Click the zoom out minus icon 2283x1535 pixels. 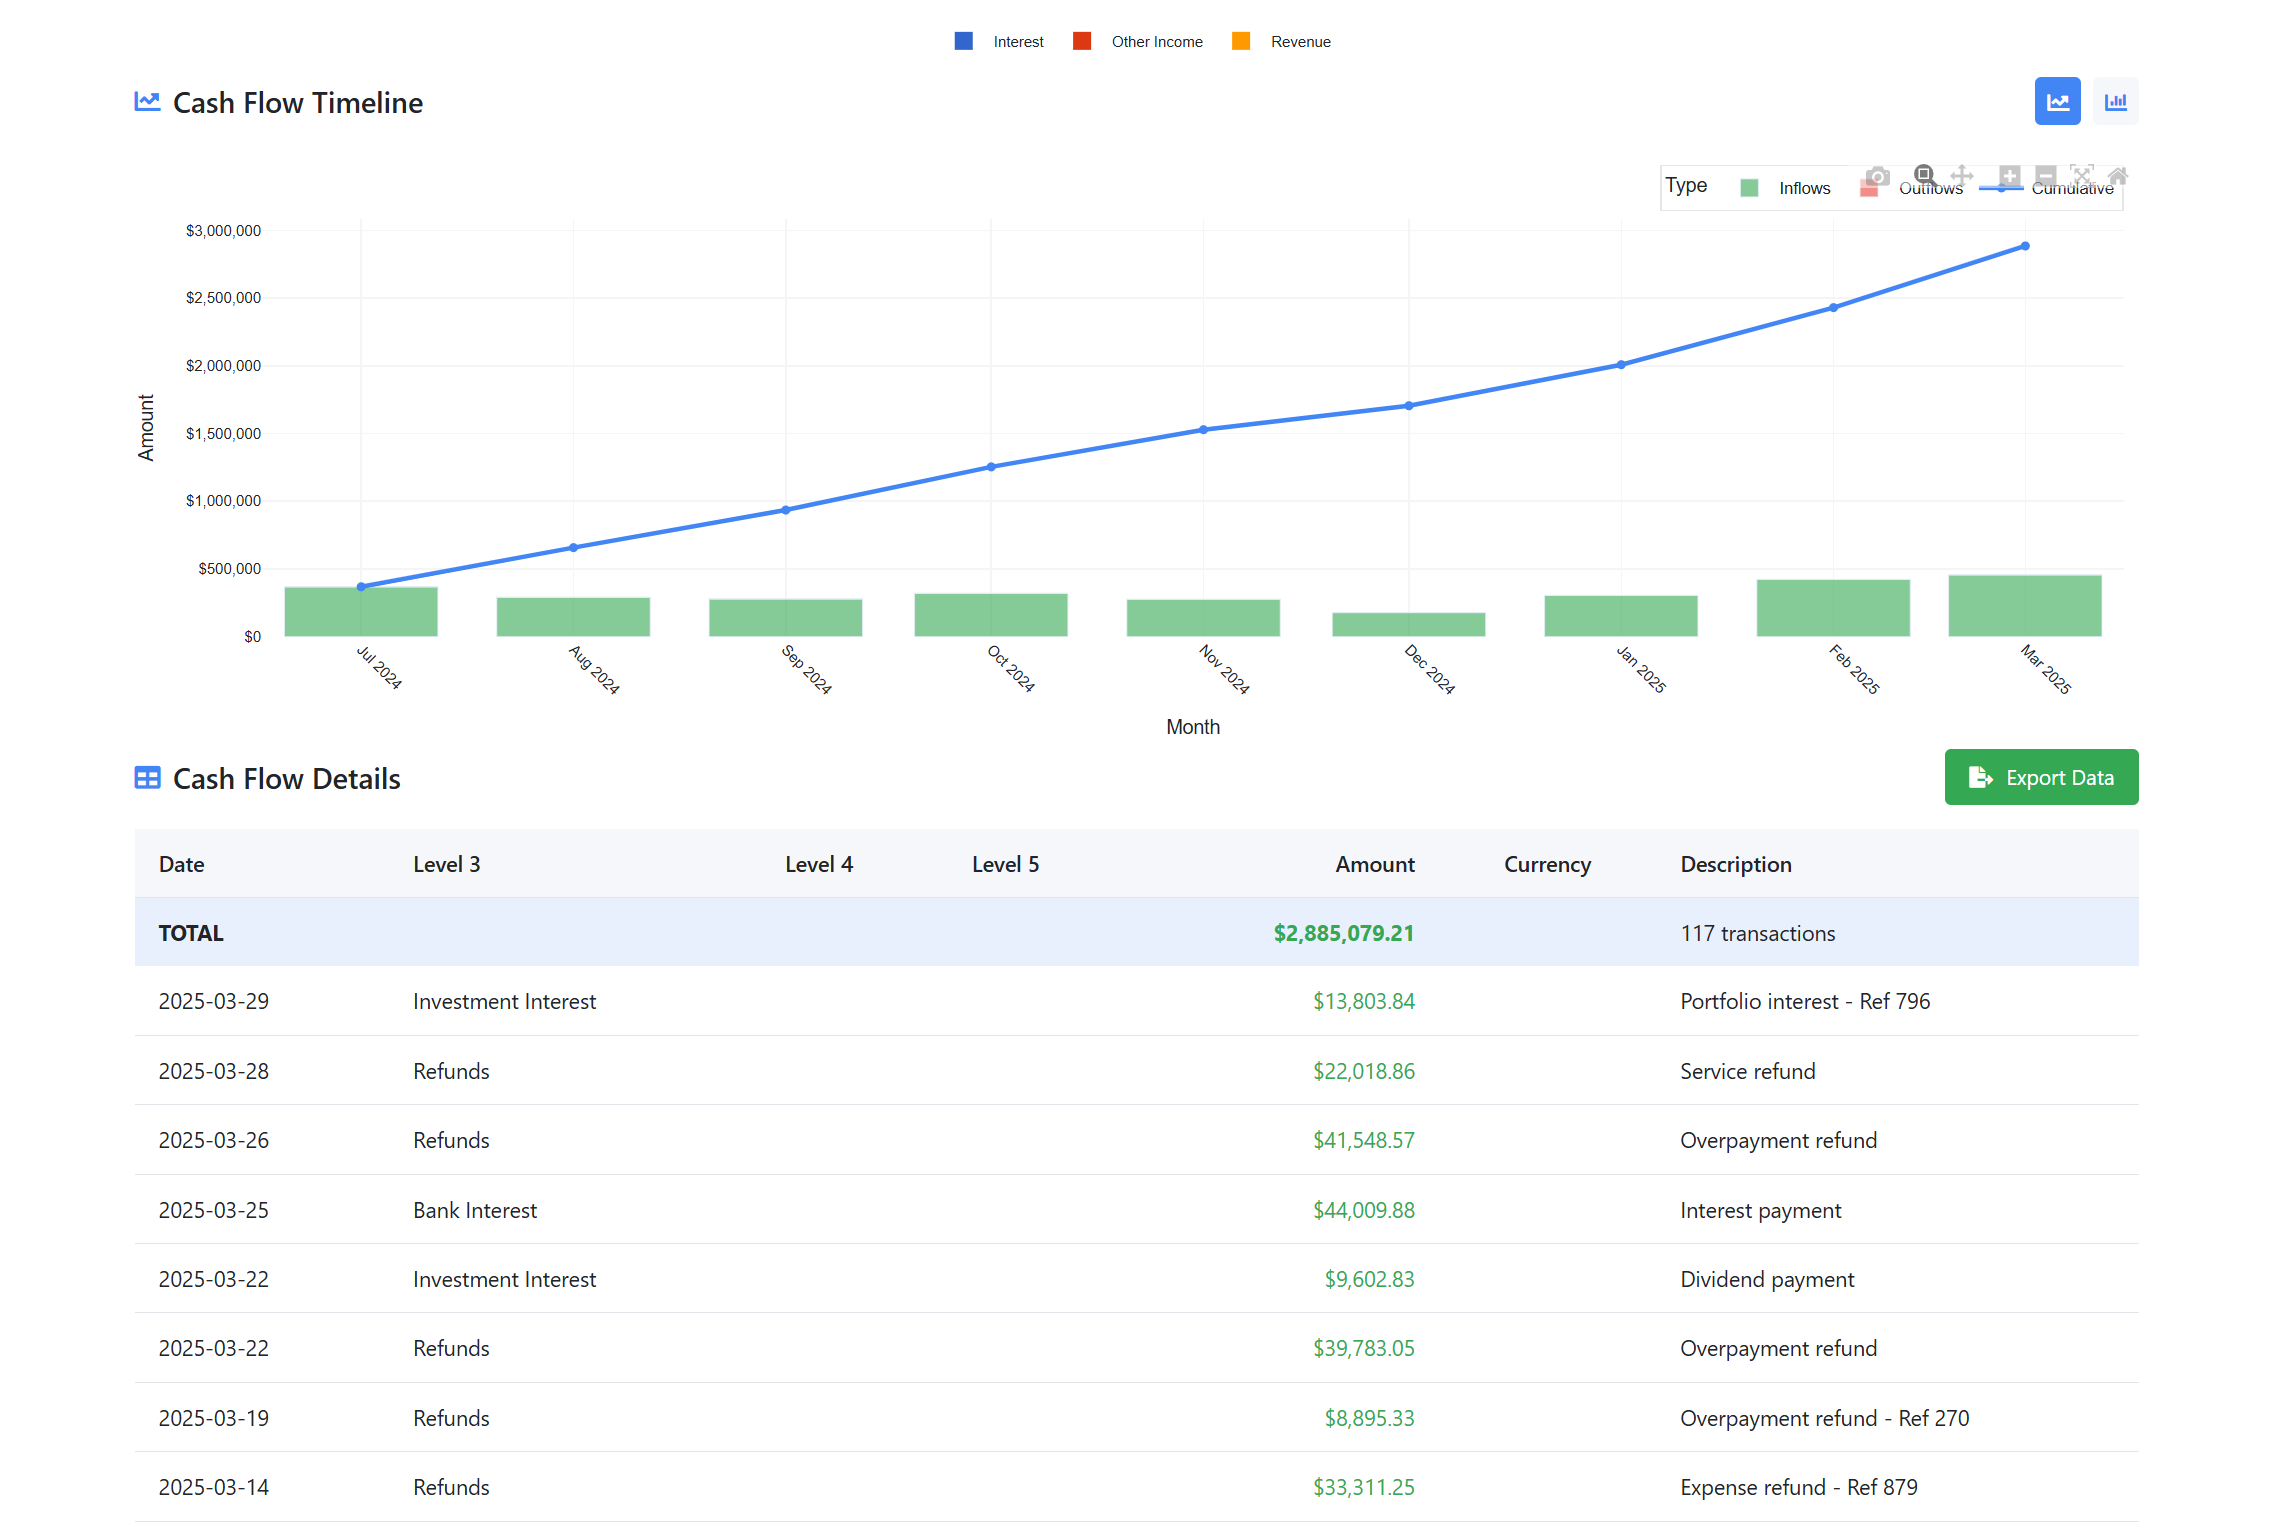2046,176
